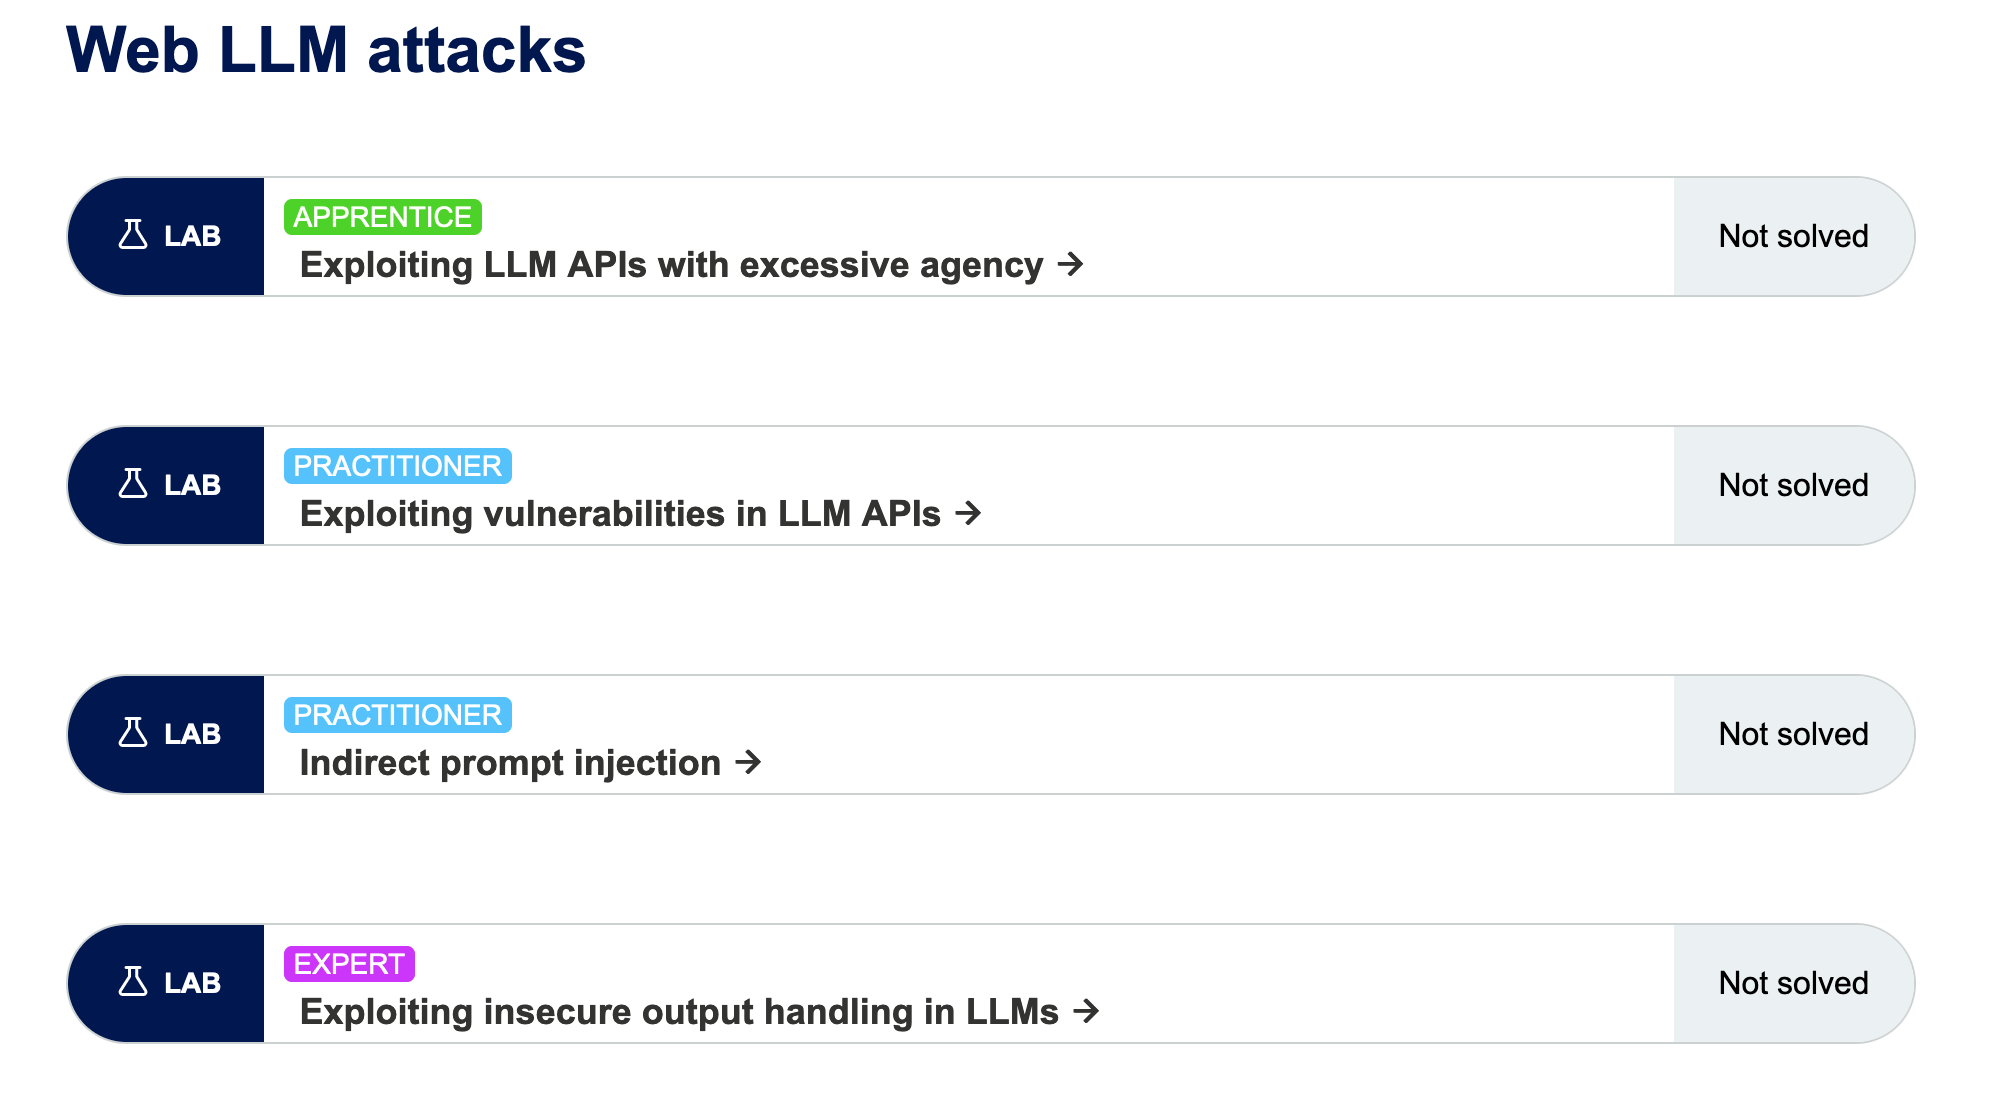The image size is (1990, 1094).
Task: Click the LAB flask icon for insecure output handling lab
Action: point(132,983)
